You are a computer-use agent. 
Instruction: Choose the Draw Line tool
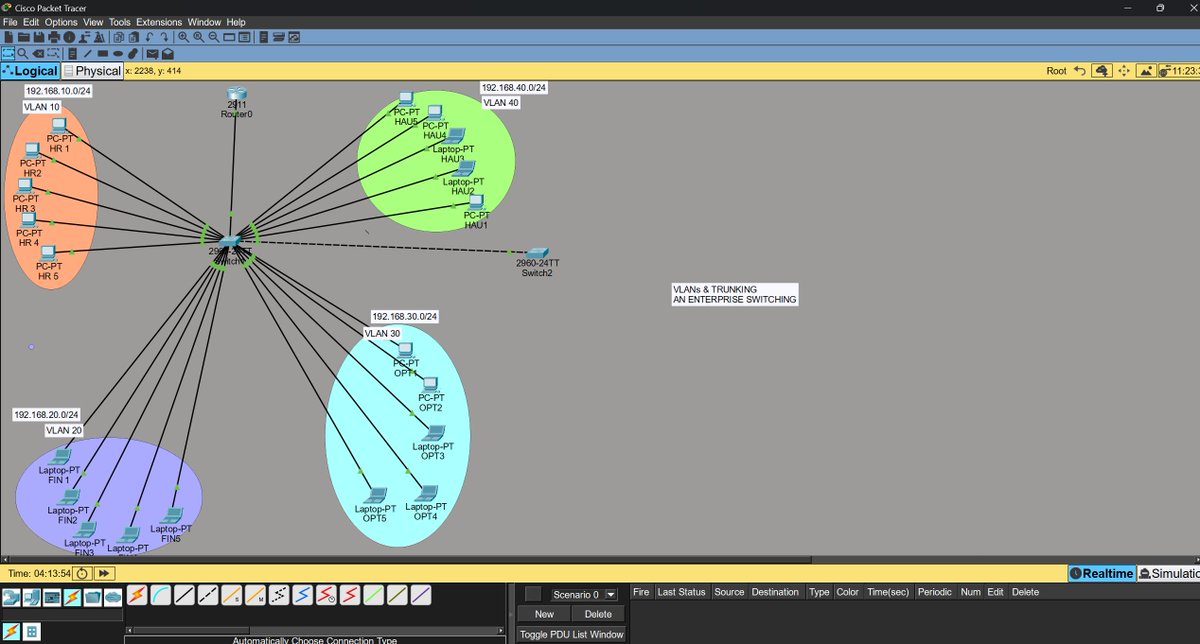(x=87, y=53)
